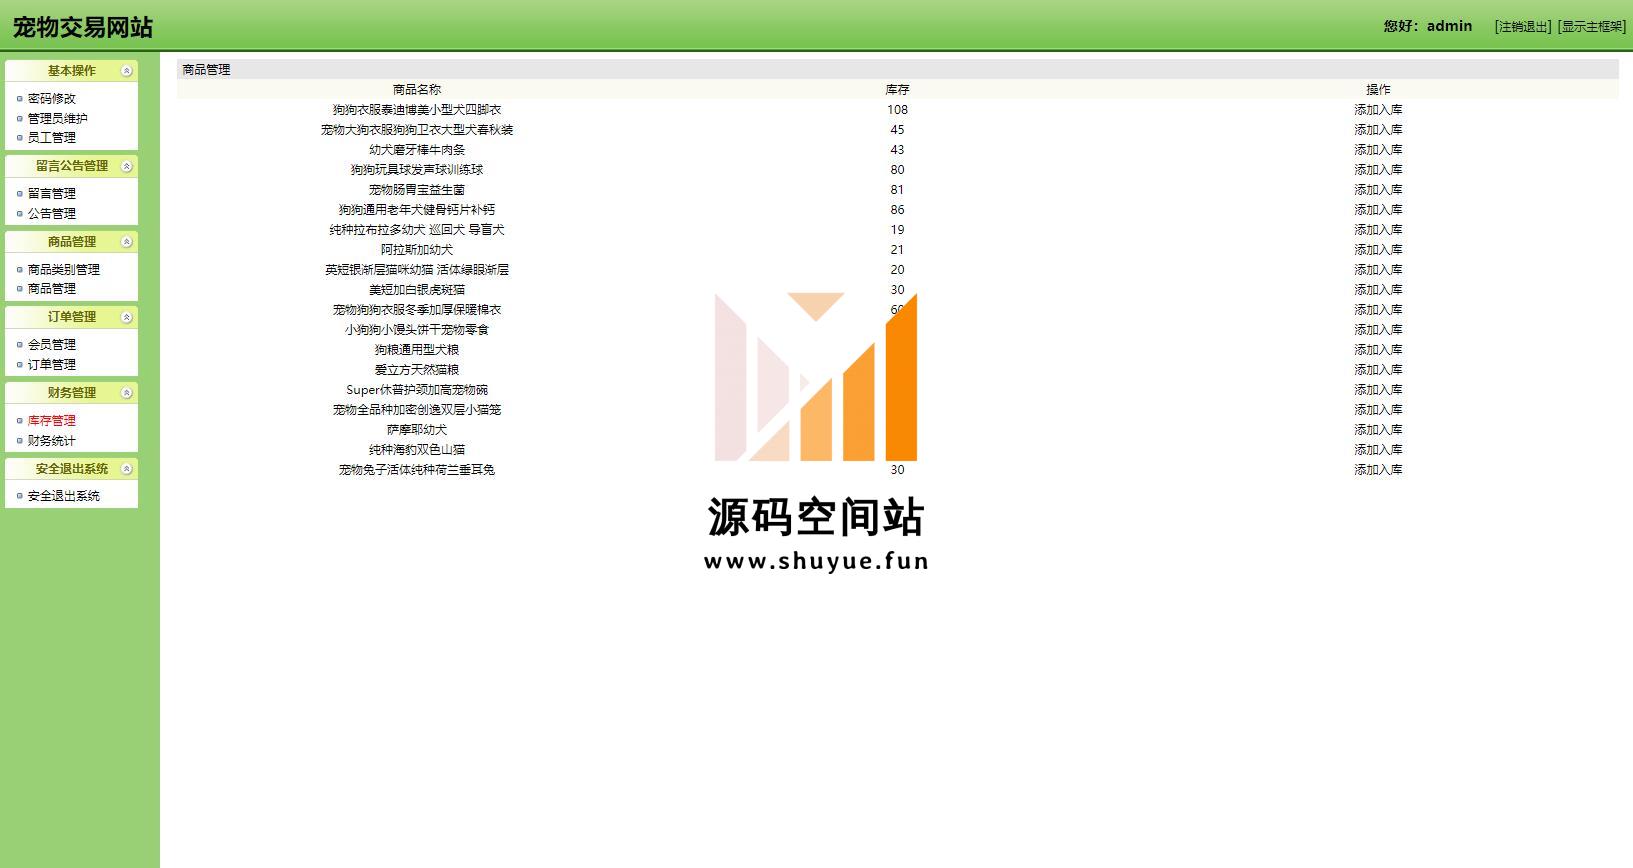Click 添加入库 for 小狗狗小馒头饼干宠物零食

(x=1378, y=330)
